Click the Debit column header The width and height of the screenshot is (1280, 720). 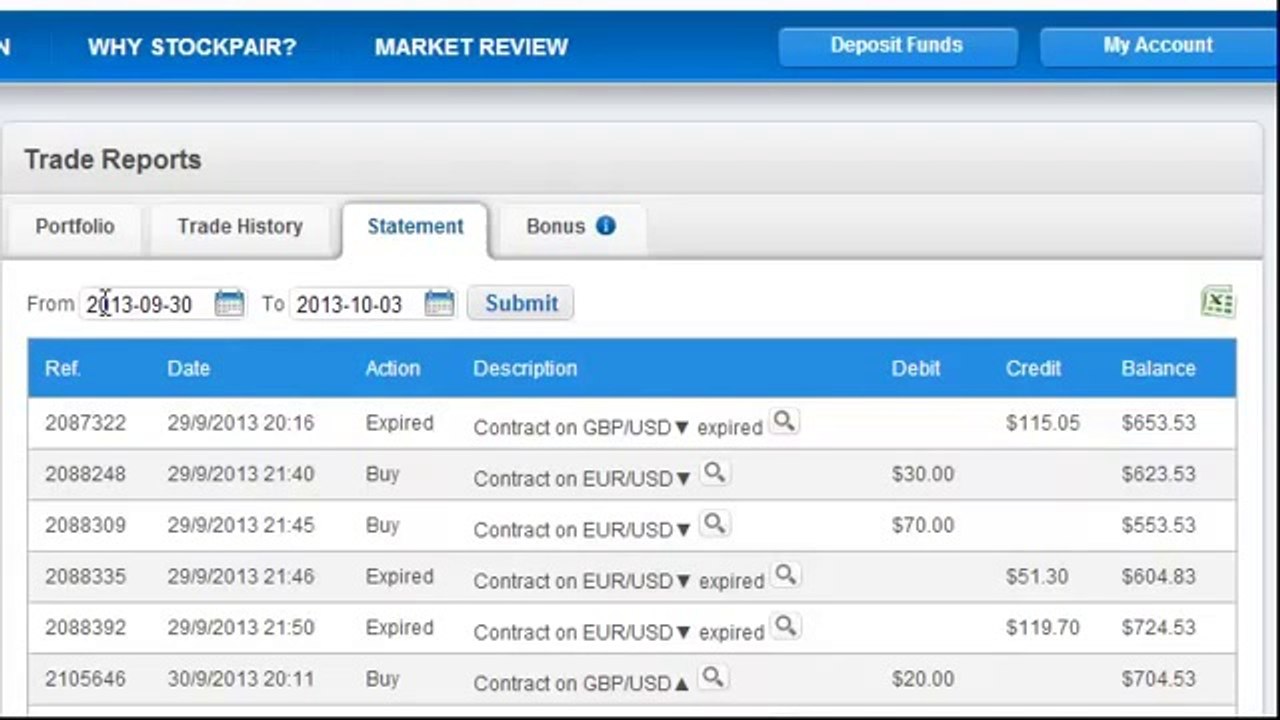[916, 368]
